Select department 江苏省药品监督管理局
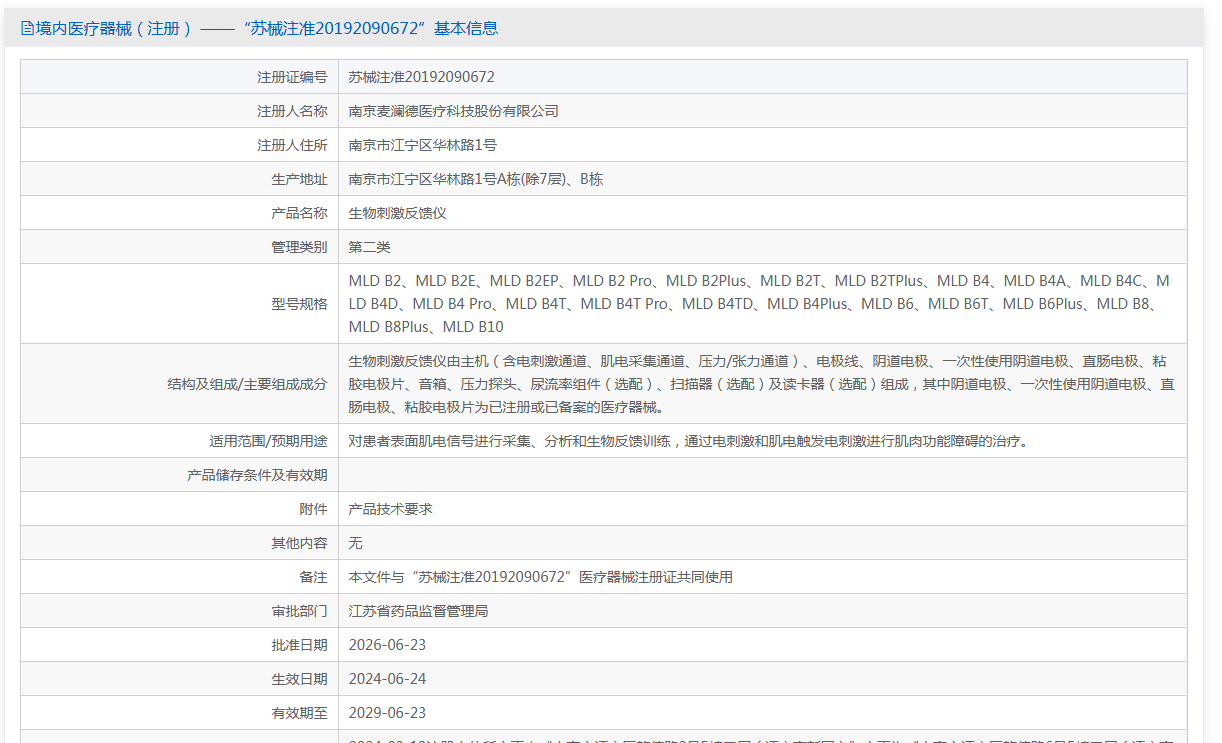Screen dimensions: 1222x743 (418, 611)
